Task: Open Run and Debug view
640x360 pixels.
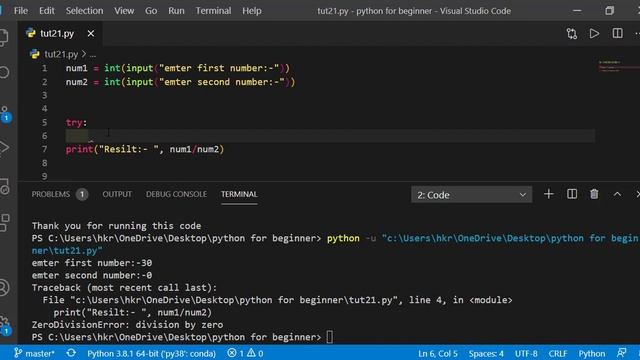Action: pos(4,148)
